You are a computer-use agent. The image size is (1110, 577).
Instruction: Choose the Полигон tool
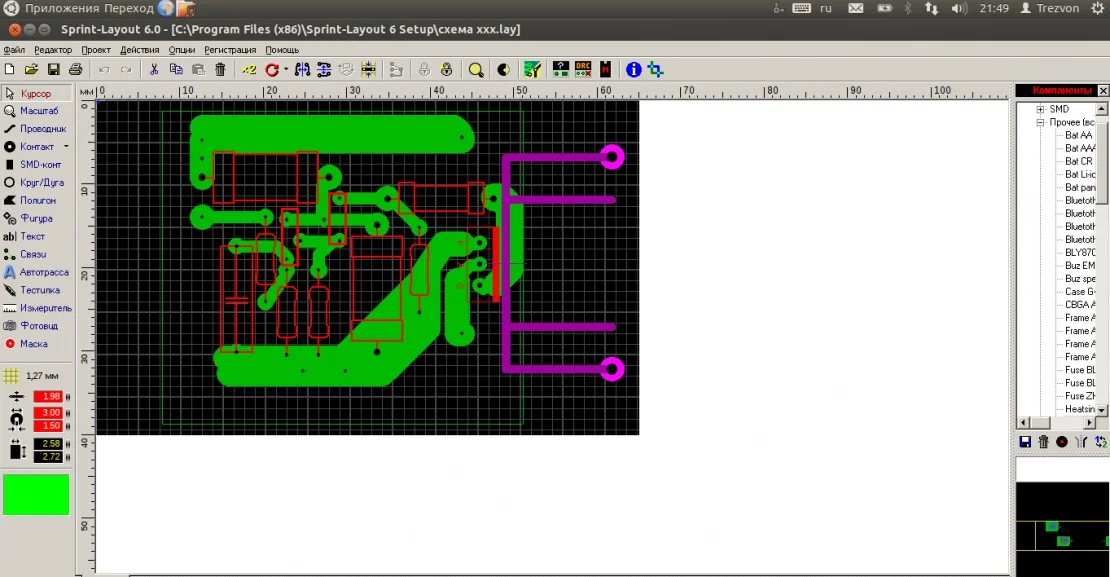[x=37, y=201]
